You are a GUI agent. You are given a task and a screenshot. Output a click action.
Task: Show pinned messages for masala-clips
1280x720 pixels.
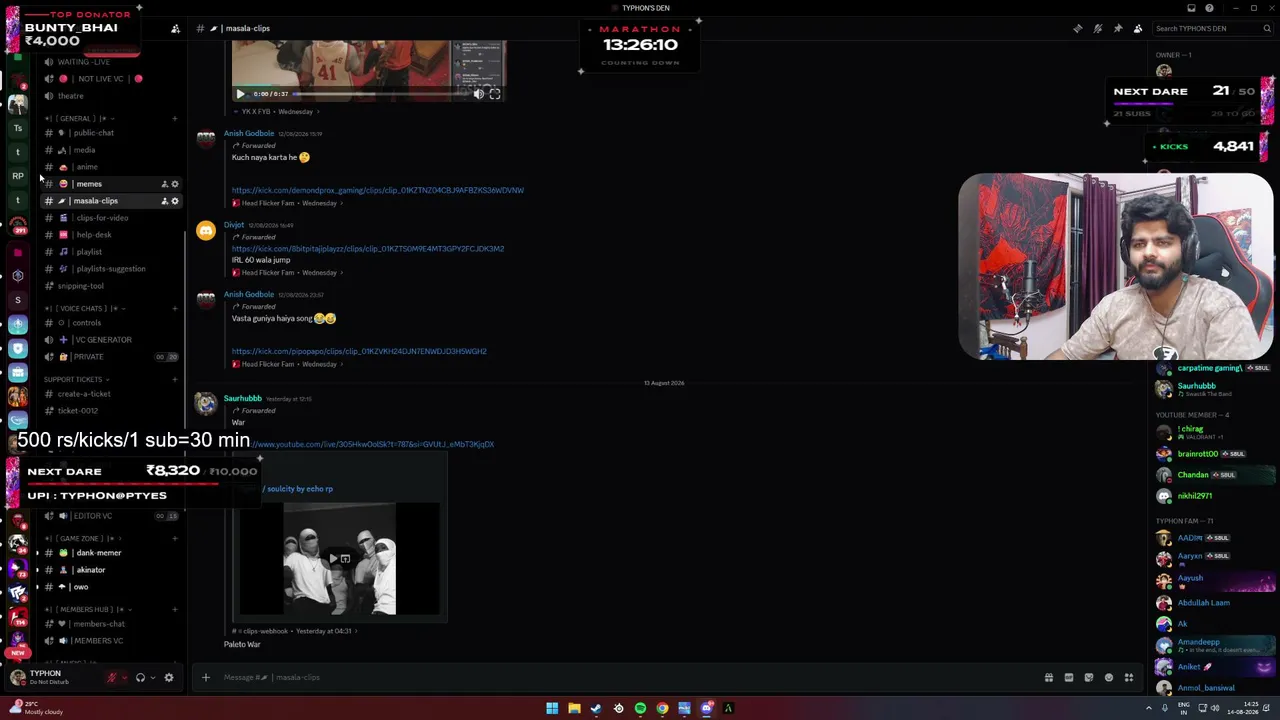[x=1117, y=29]
